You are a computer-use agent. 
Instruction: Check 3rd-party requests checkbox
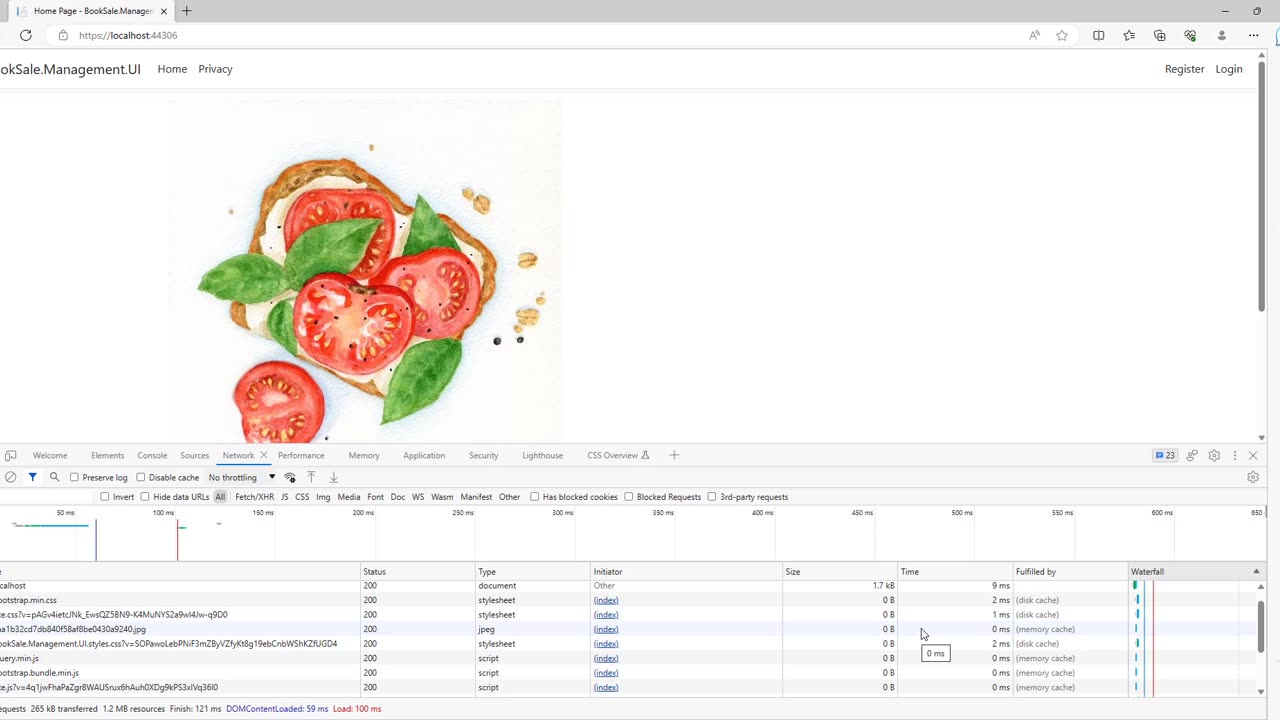pyautogui.click(x=712, y=496)
